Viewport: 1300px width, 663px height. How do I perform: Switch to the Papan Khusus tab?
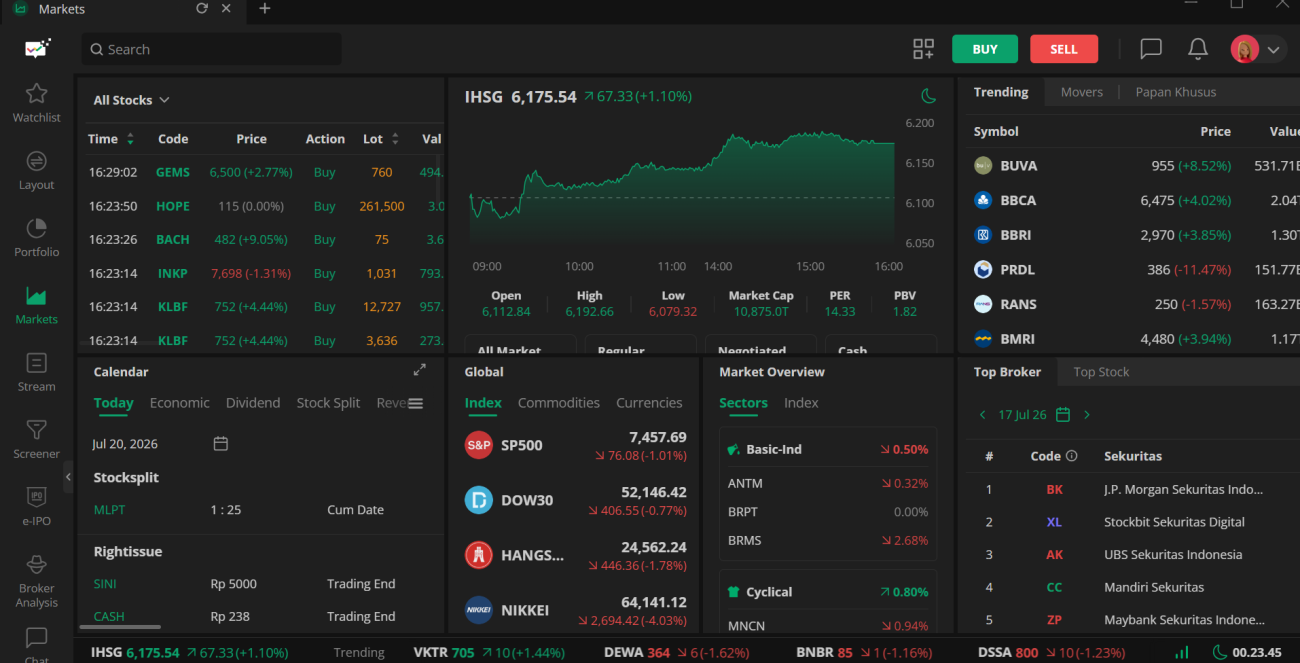tap(1176, 92)
